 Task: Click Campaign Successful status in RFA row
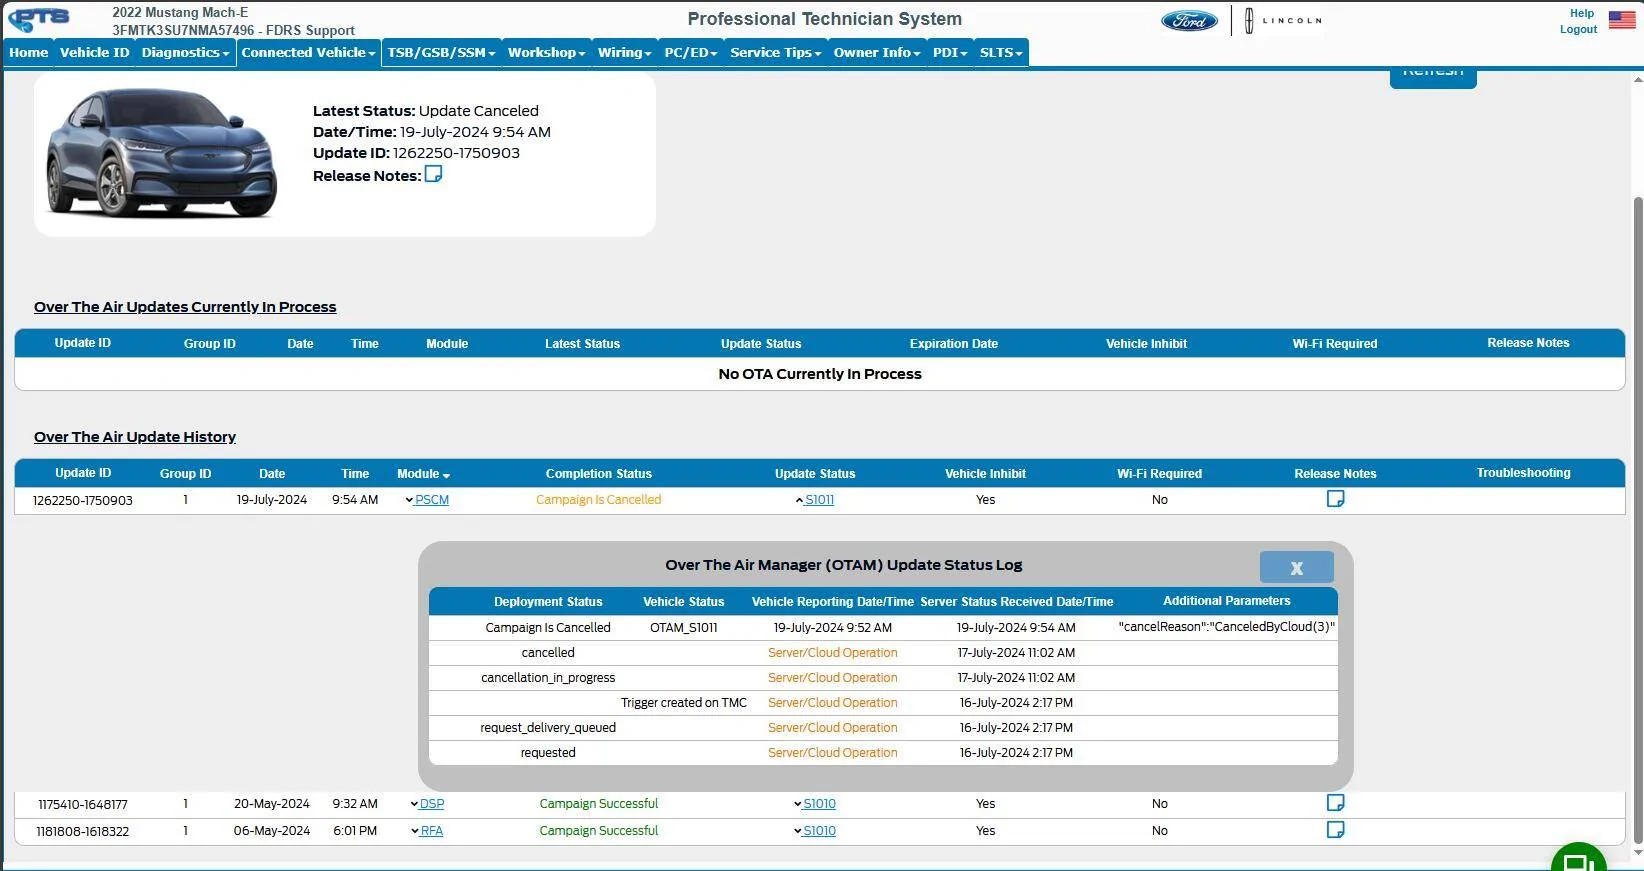click(x=599, y=831)
